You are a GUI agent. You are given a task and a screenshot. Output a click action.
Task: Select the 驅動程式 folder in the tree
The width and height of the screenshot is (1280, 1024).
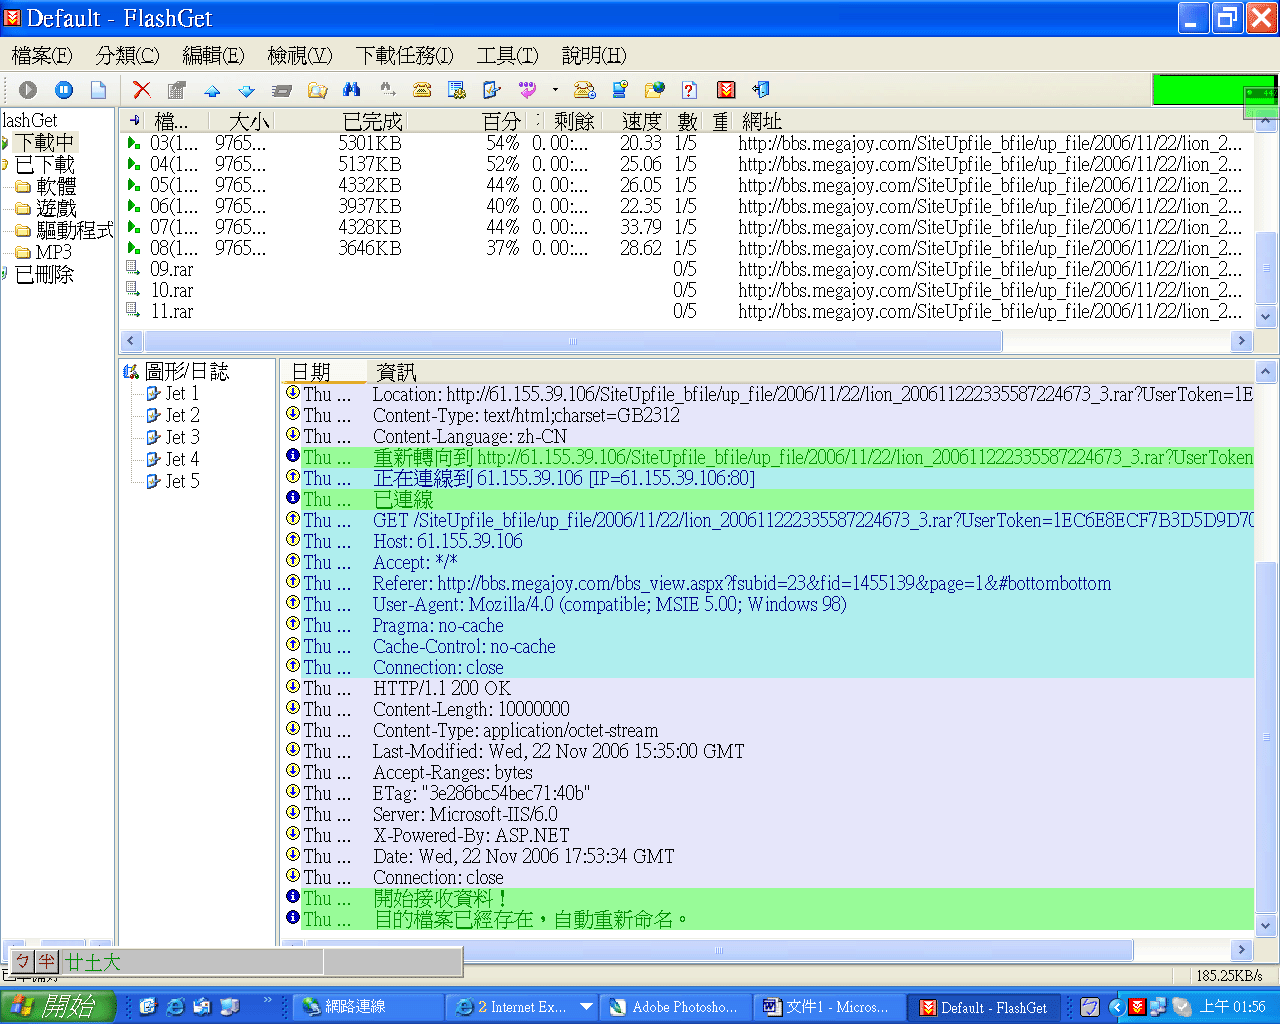coord(75,231)
